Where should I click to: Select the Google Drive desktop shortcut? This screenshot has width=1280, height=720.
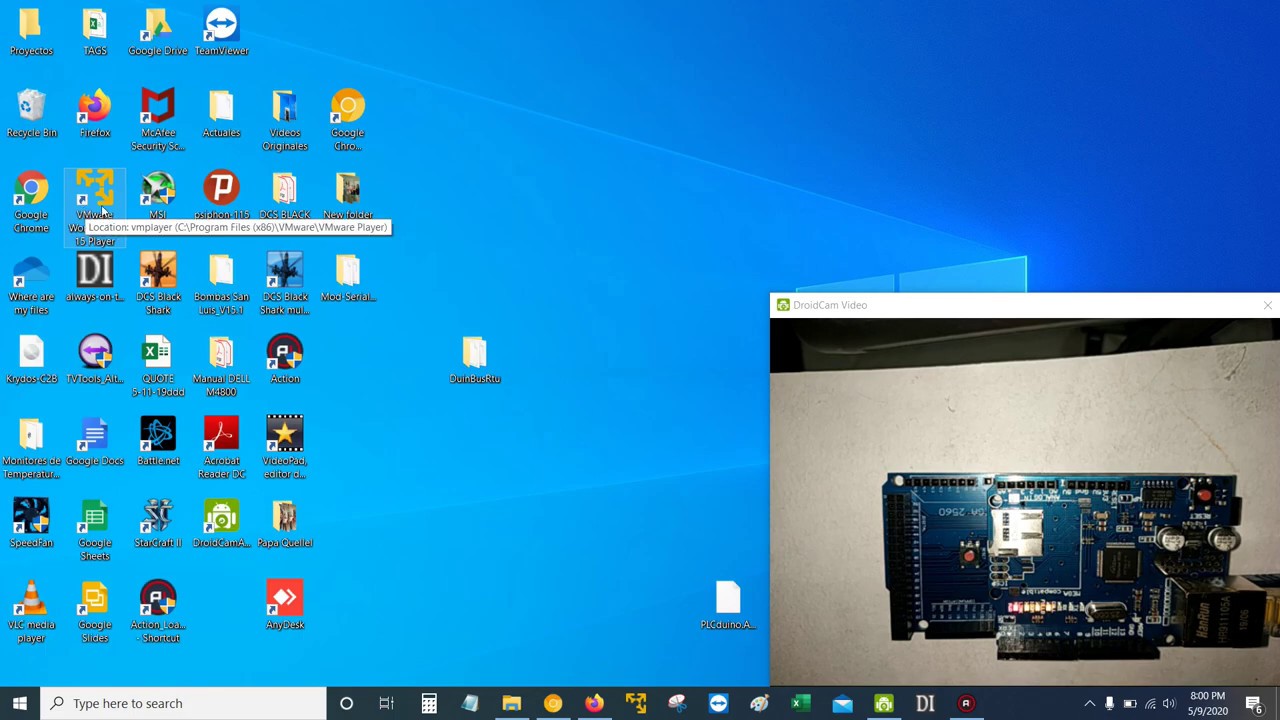click(158, 32)
